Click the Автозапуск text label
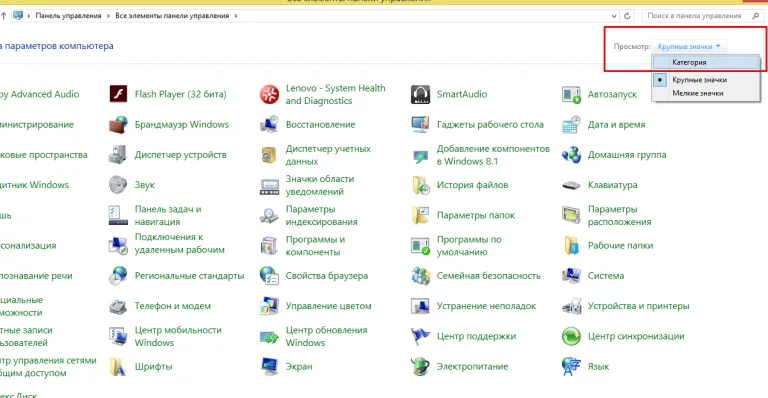 pyautogui.click(x=612, y=94)
